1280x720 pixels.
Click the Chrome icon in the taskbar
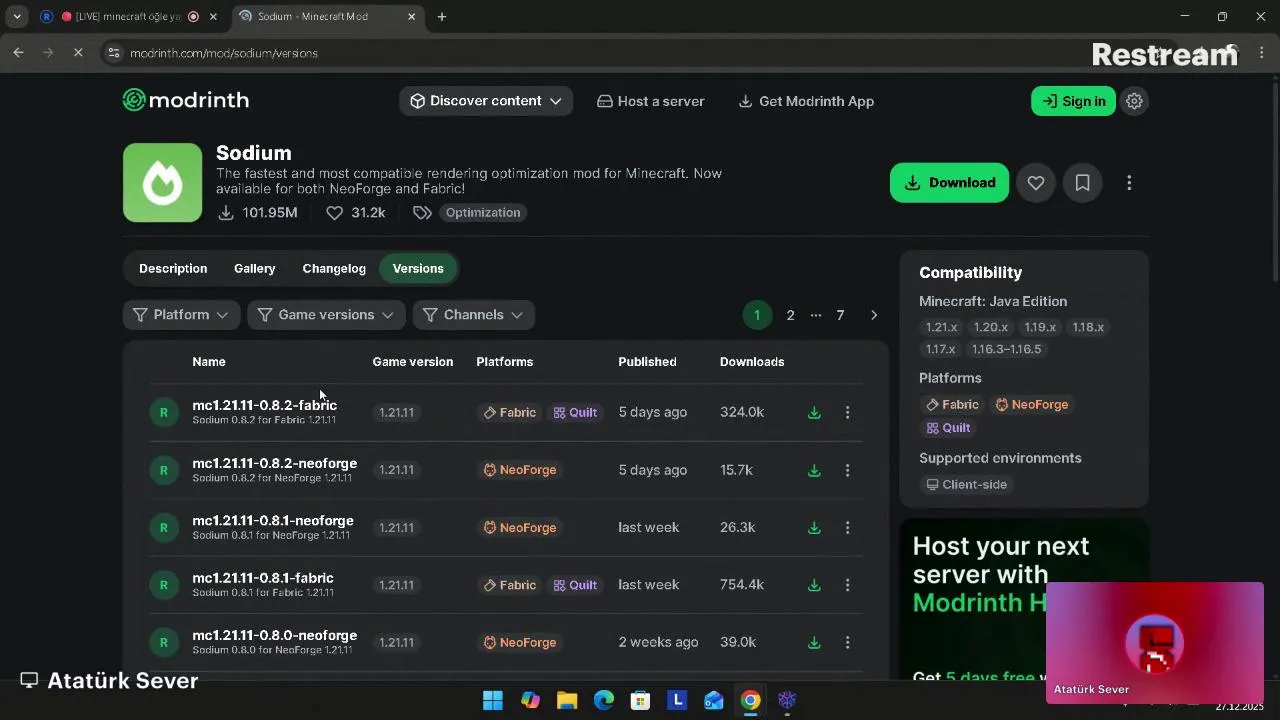pos(750,700)
